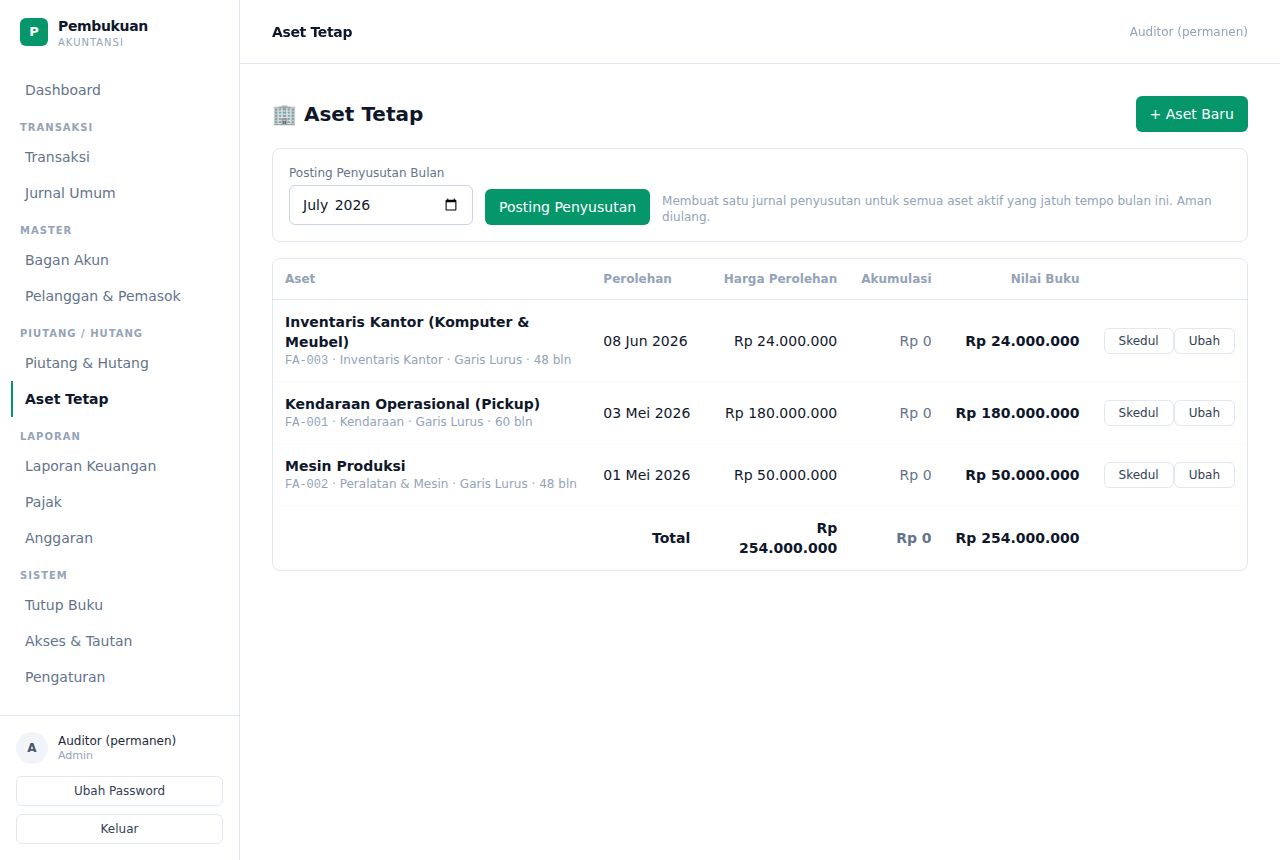Open Pelanggan & Pemasok menu item
The height and width of the screenshot is (860, 1280).
(120, 296)
